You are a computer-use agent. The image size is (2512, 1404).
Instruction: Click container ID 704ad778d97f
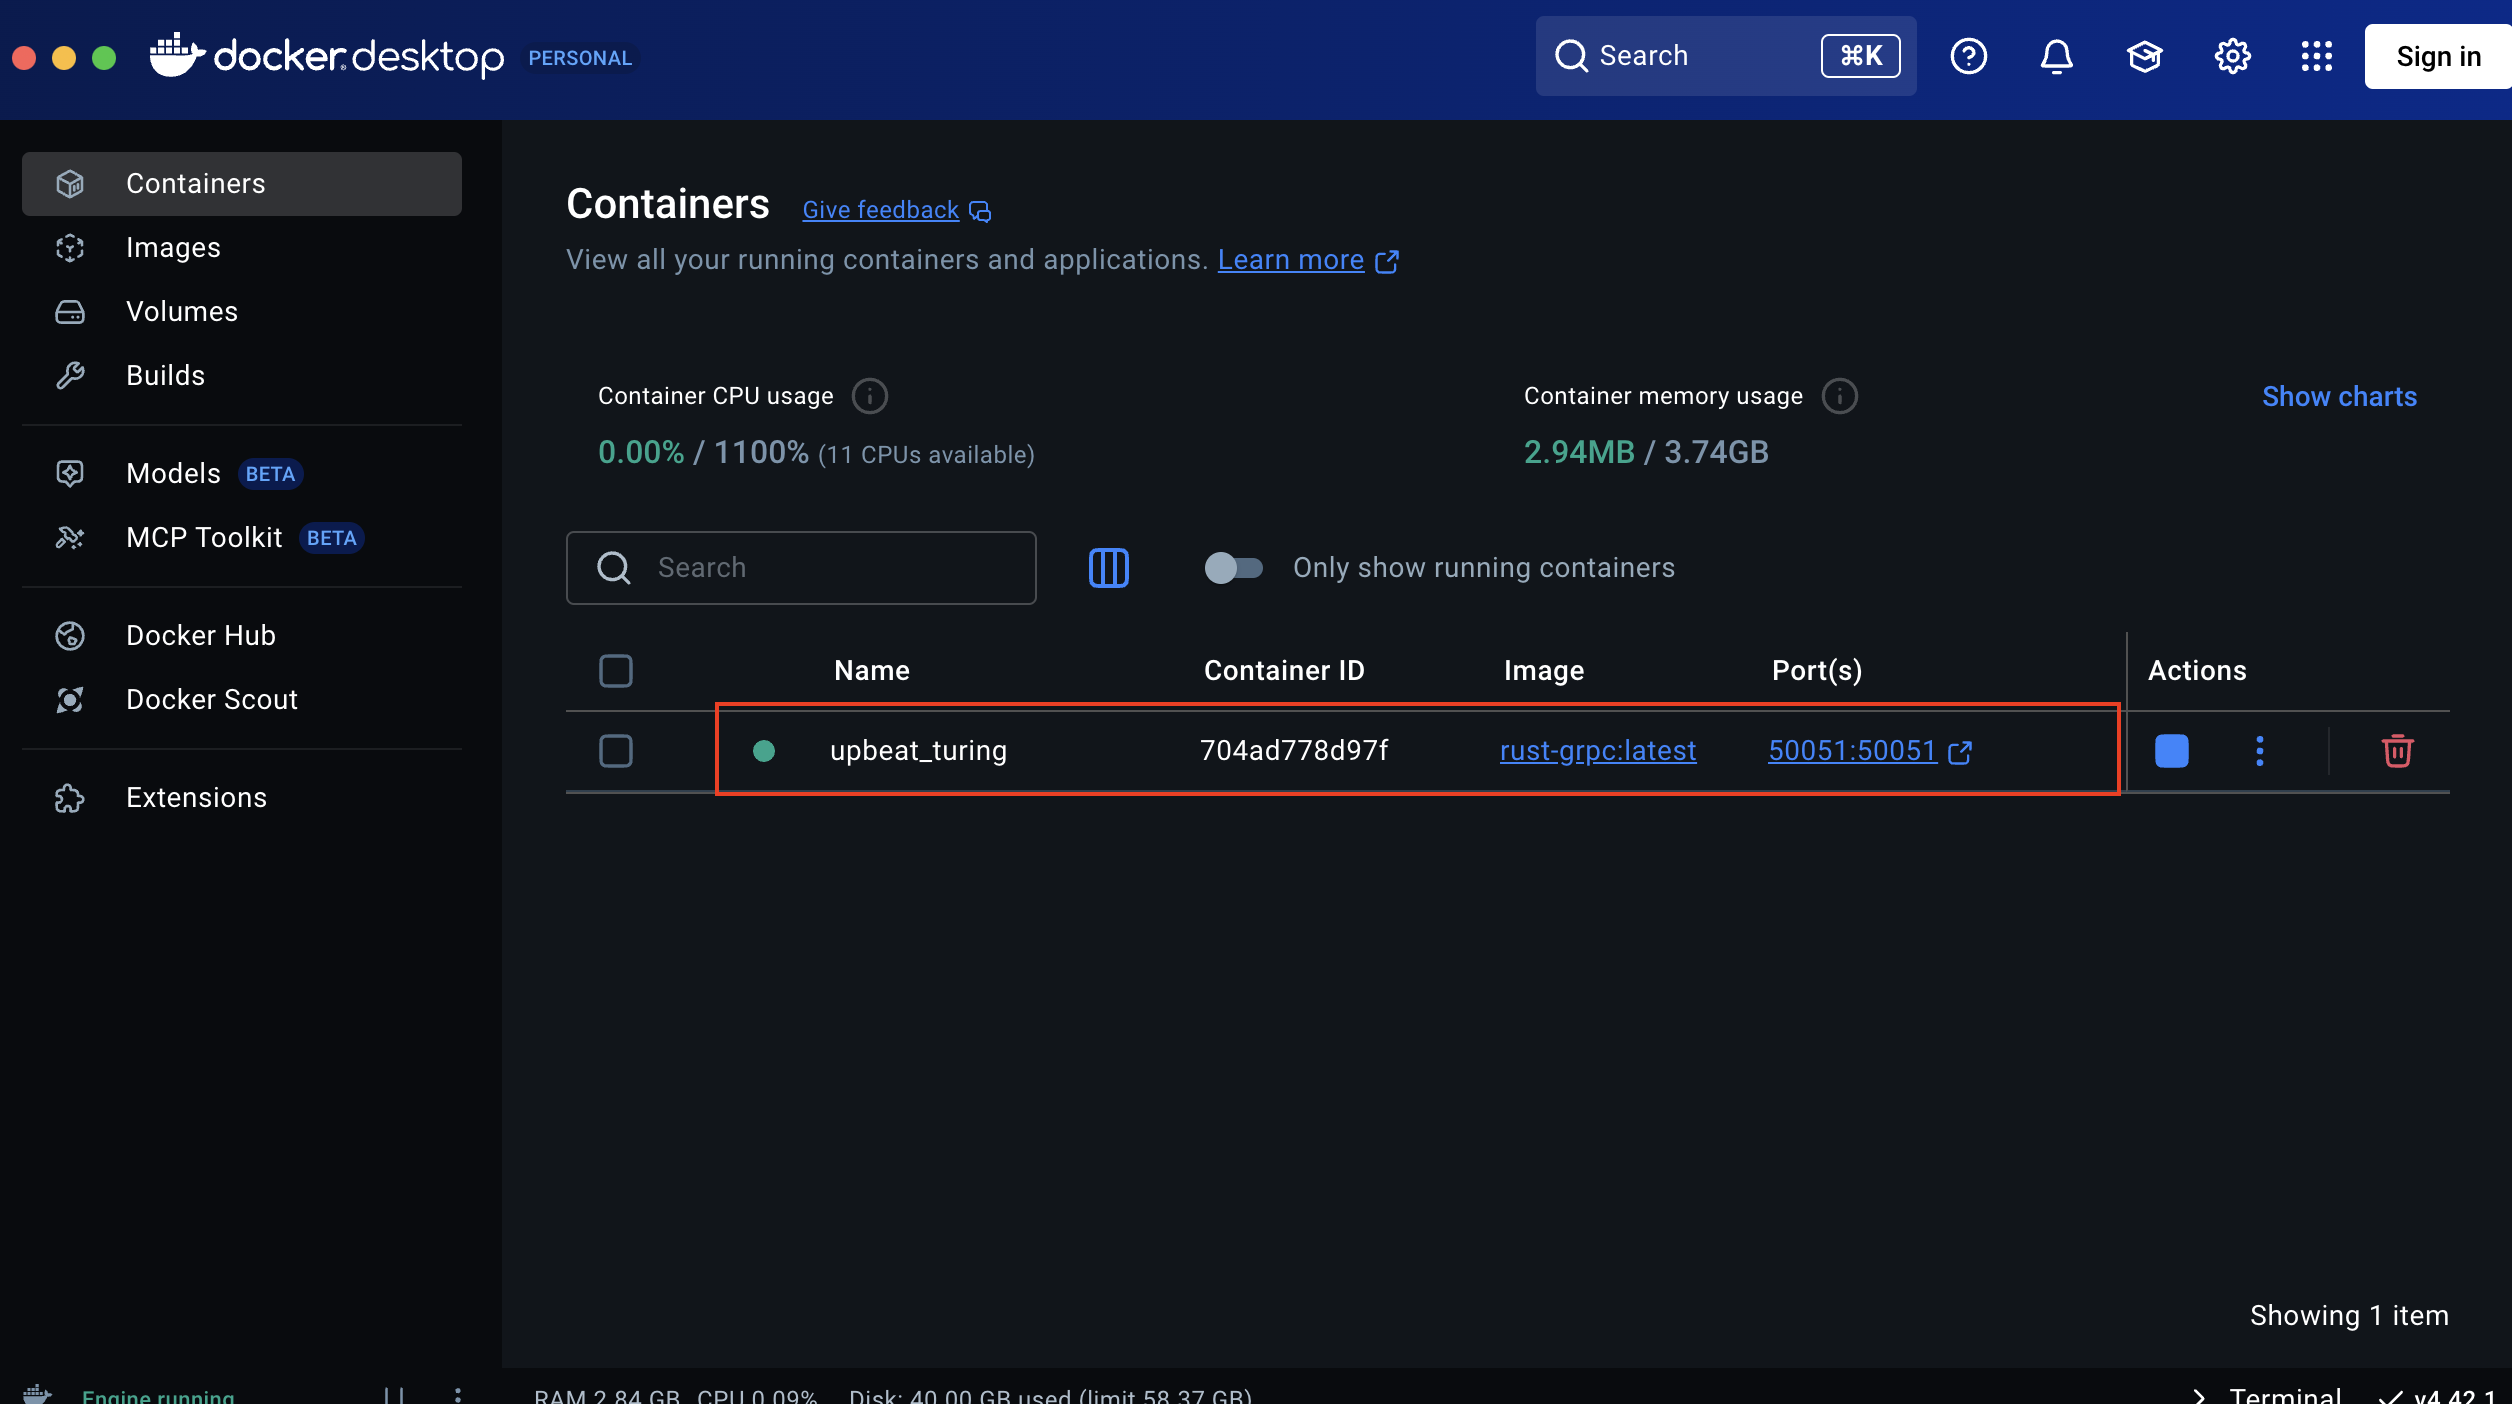[1294, 751]
